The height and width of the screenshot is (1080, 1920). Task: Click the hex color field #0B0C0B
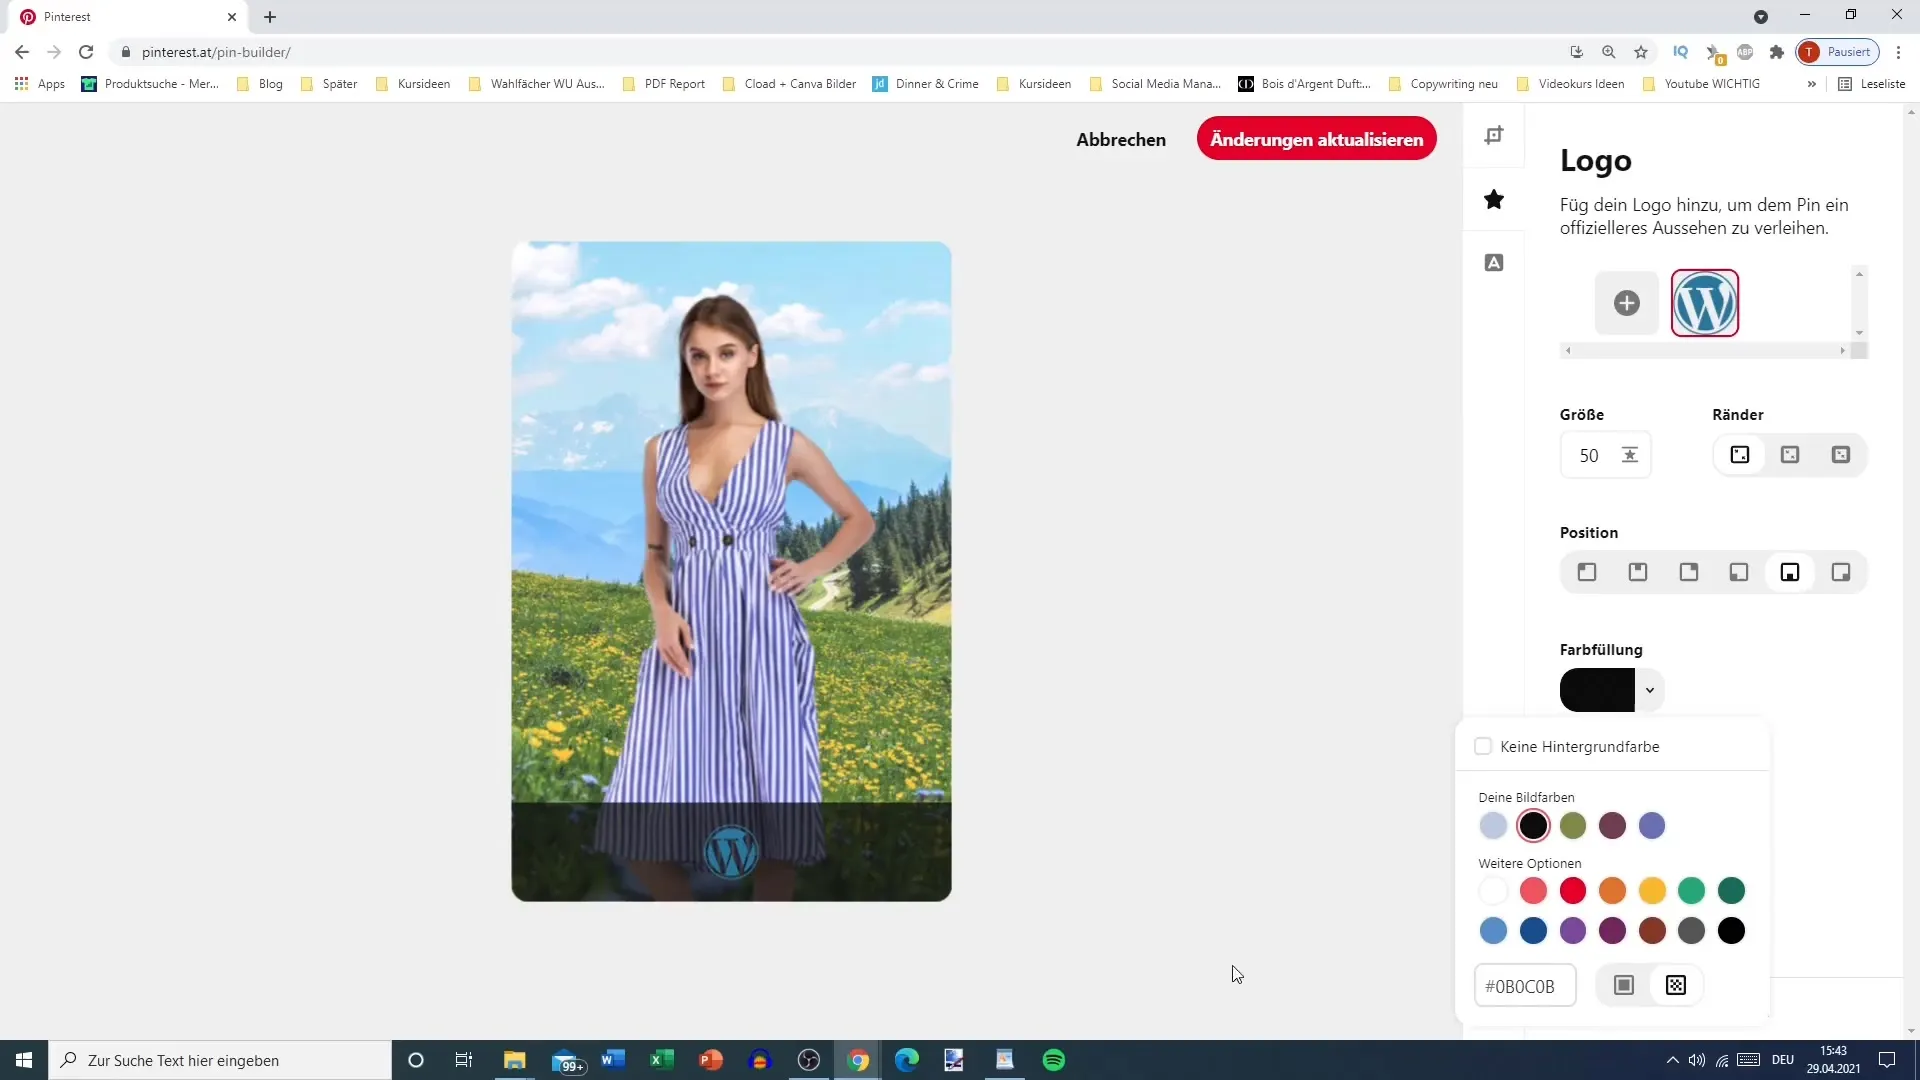pos(1525,986)
